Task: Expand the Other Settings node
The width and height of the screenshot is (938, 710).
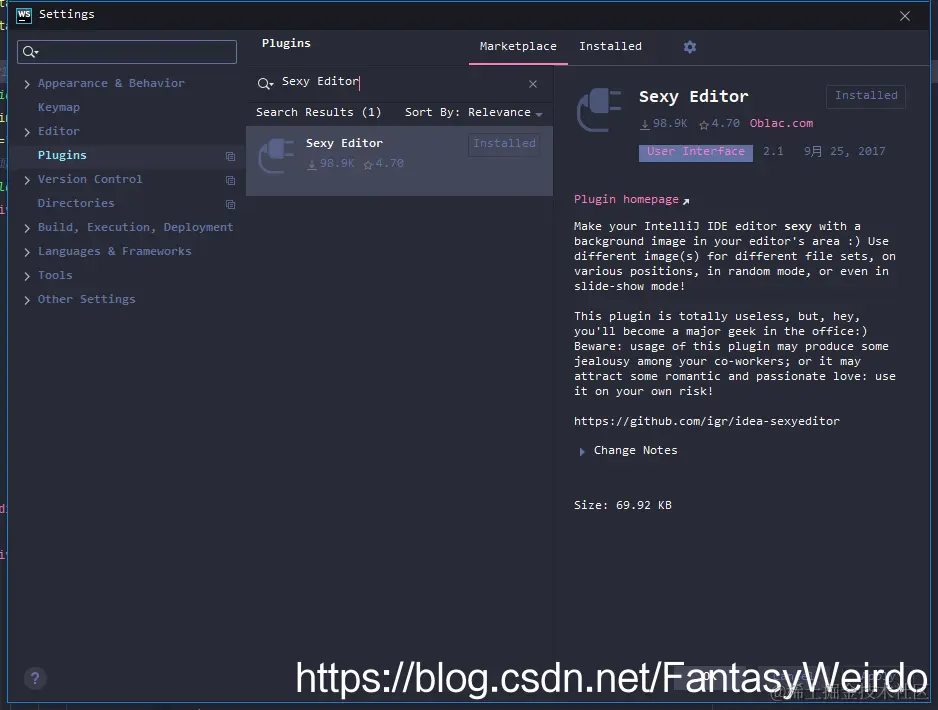Action: [x=27, y=300]
